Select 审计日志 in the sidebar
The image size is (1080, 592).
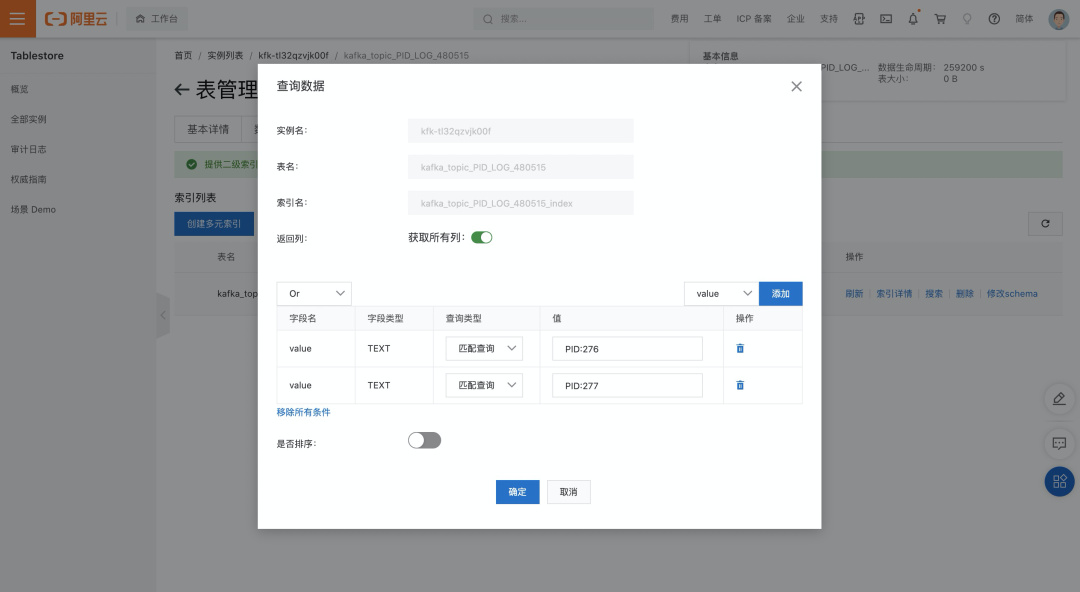pos(28,149)
